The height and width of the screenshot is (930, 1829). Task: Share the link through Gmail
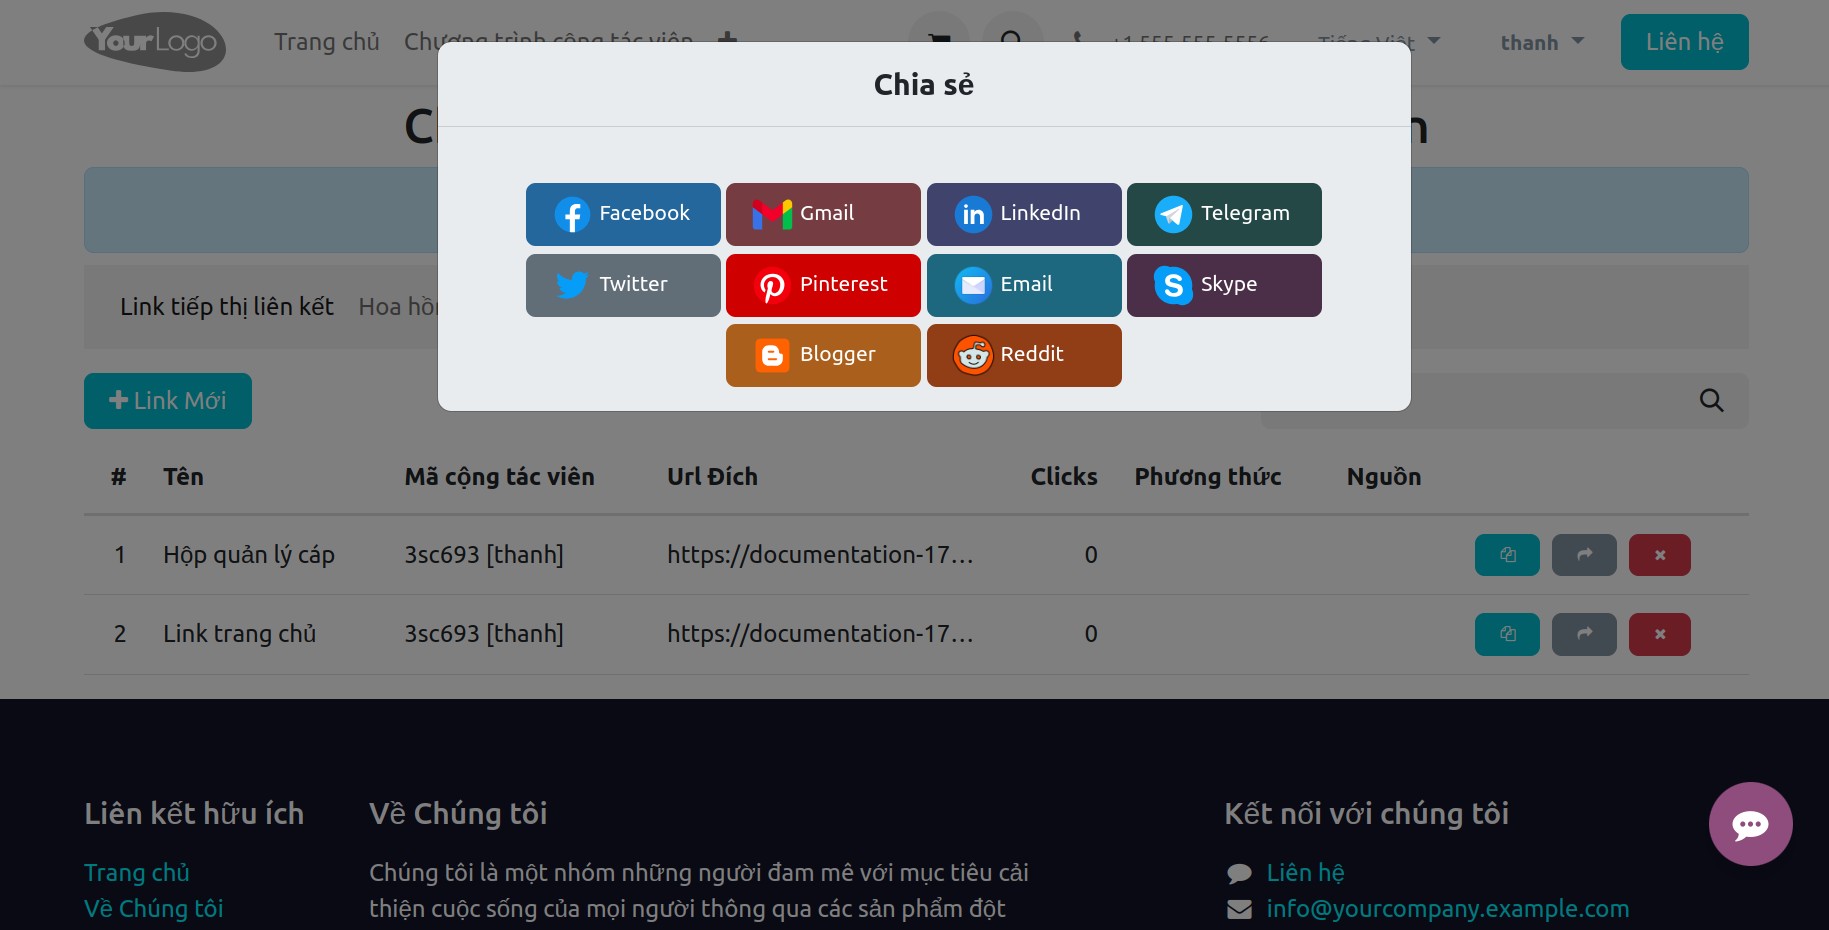822,213
